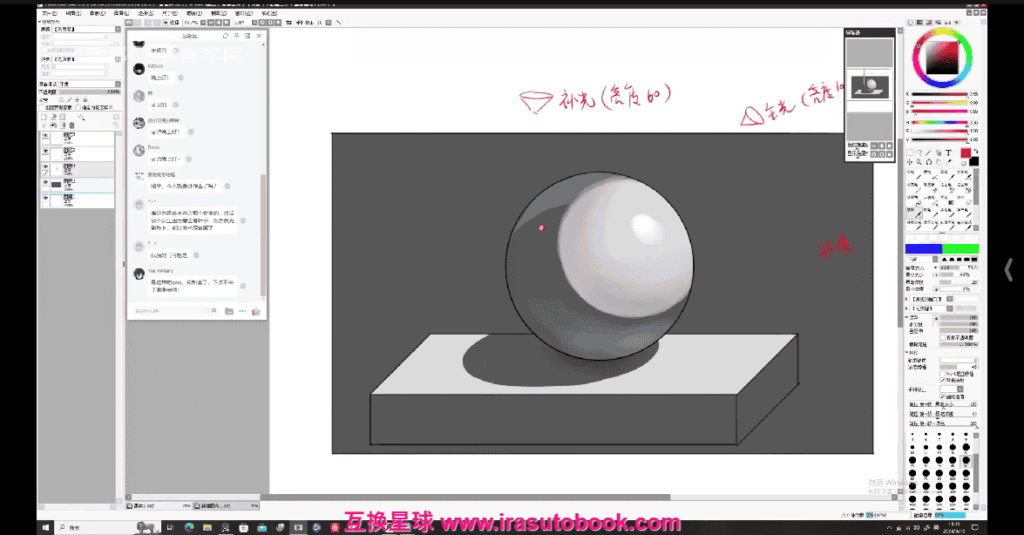Viewport: 1024px width, 535px height.
Task: Collapse the color blending settings triangle
Action: click(907, 317)
